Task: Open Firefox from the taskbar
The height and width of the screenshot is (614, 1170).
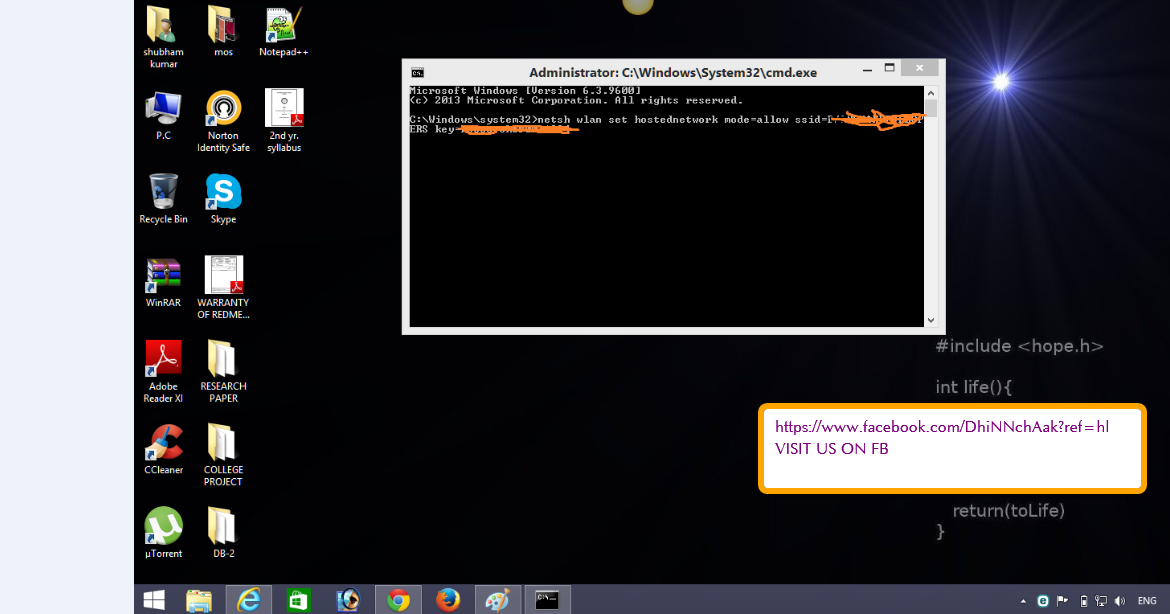Action: click(x=448, y=599)
